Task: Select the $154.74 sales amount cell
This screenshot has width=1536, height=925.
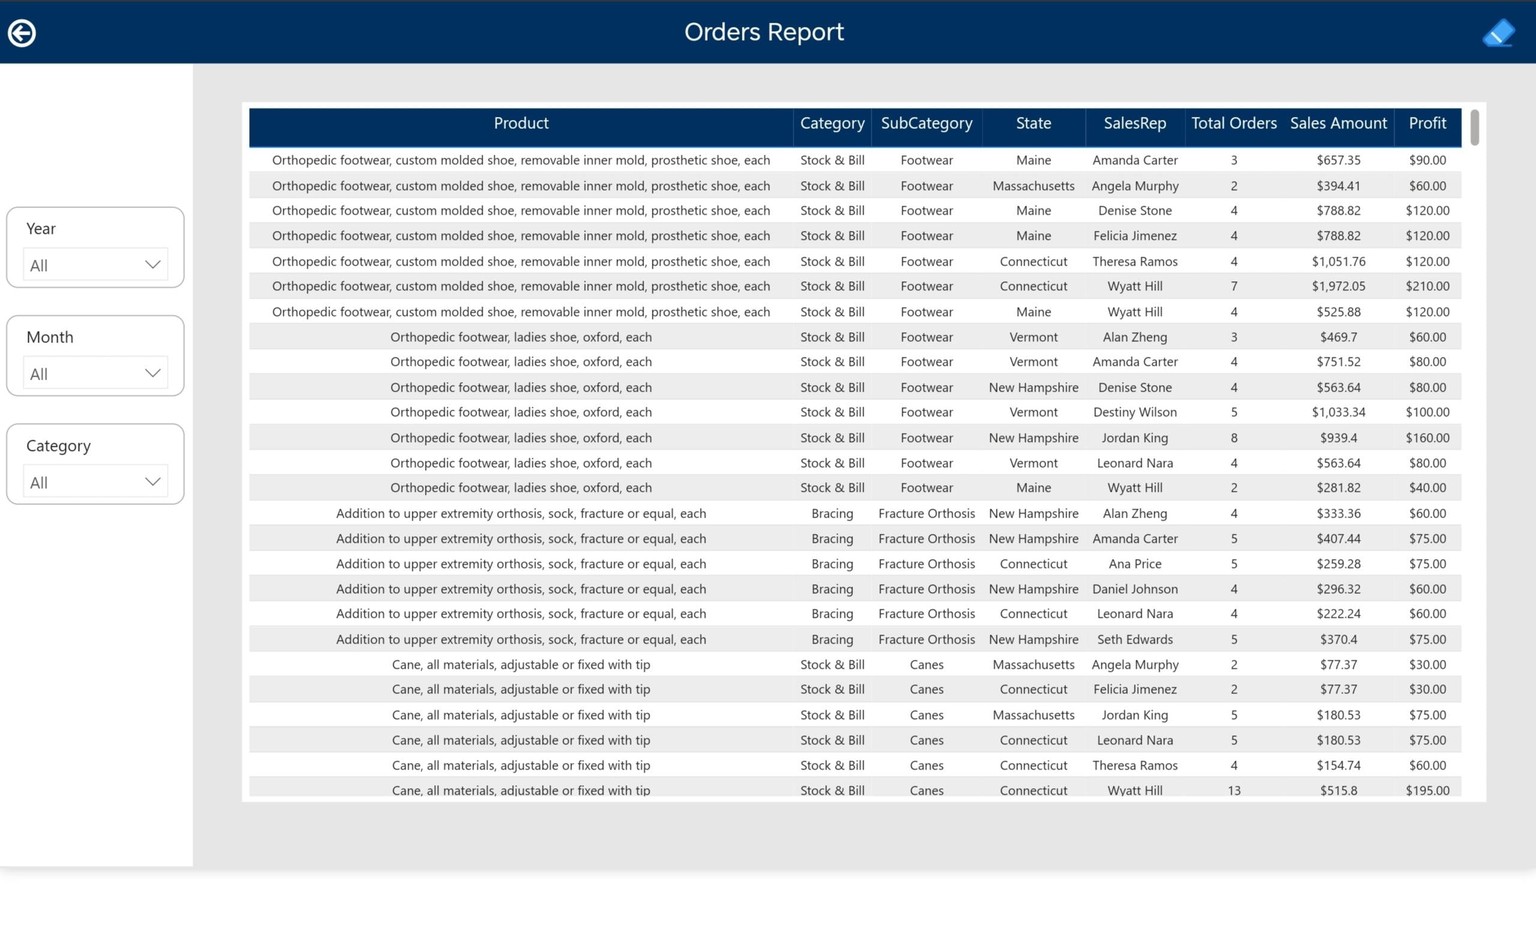Action: point(1338,765)
